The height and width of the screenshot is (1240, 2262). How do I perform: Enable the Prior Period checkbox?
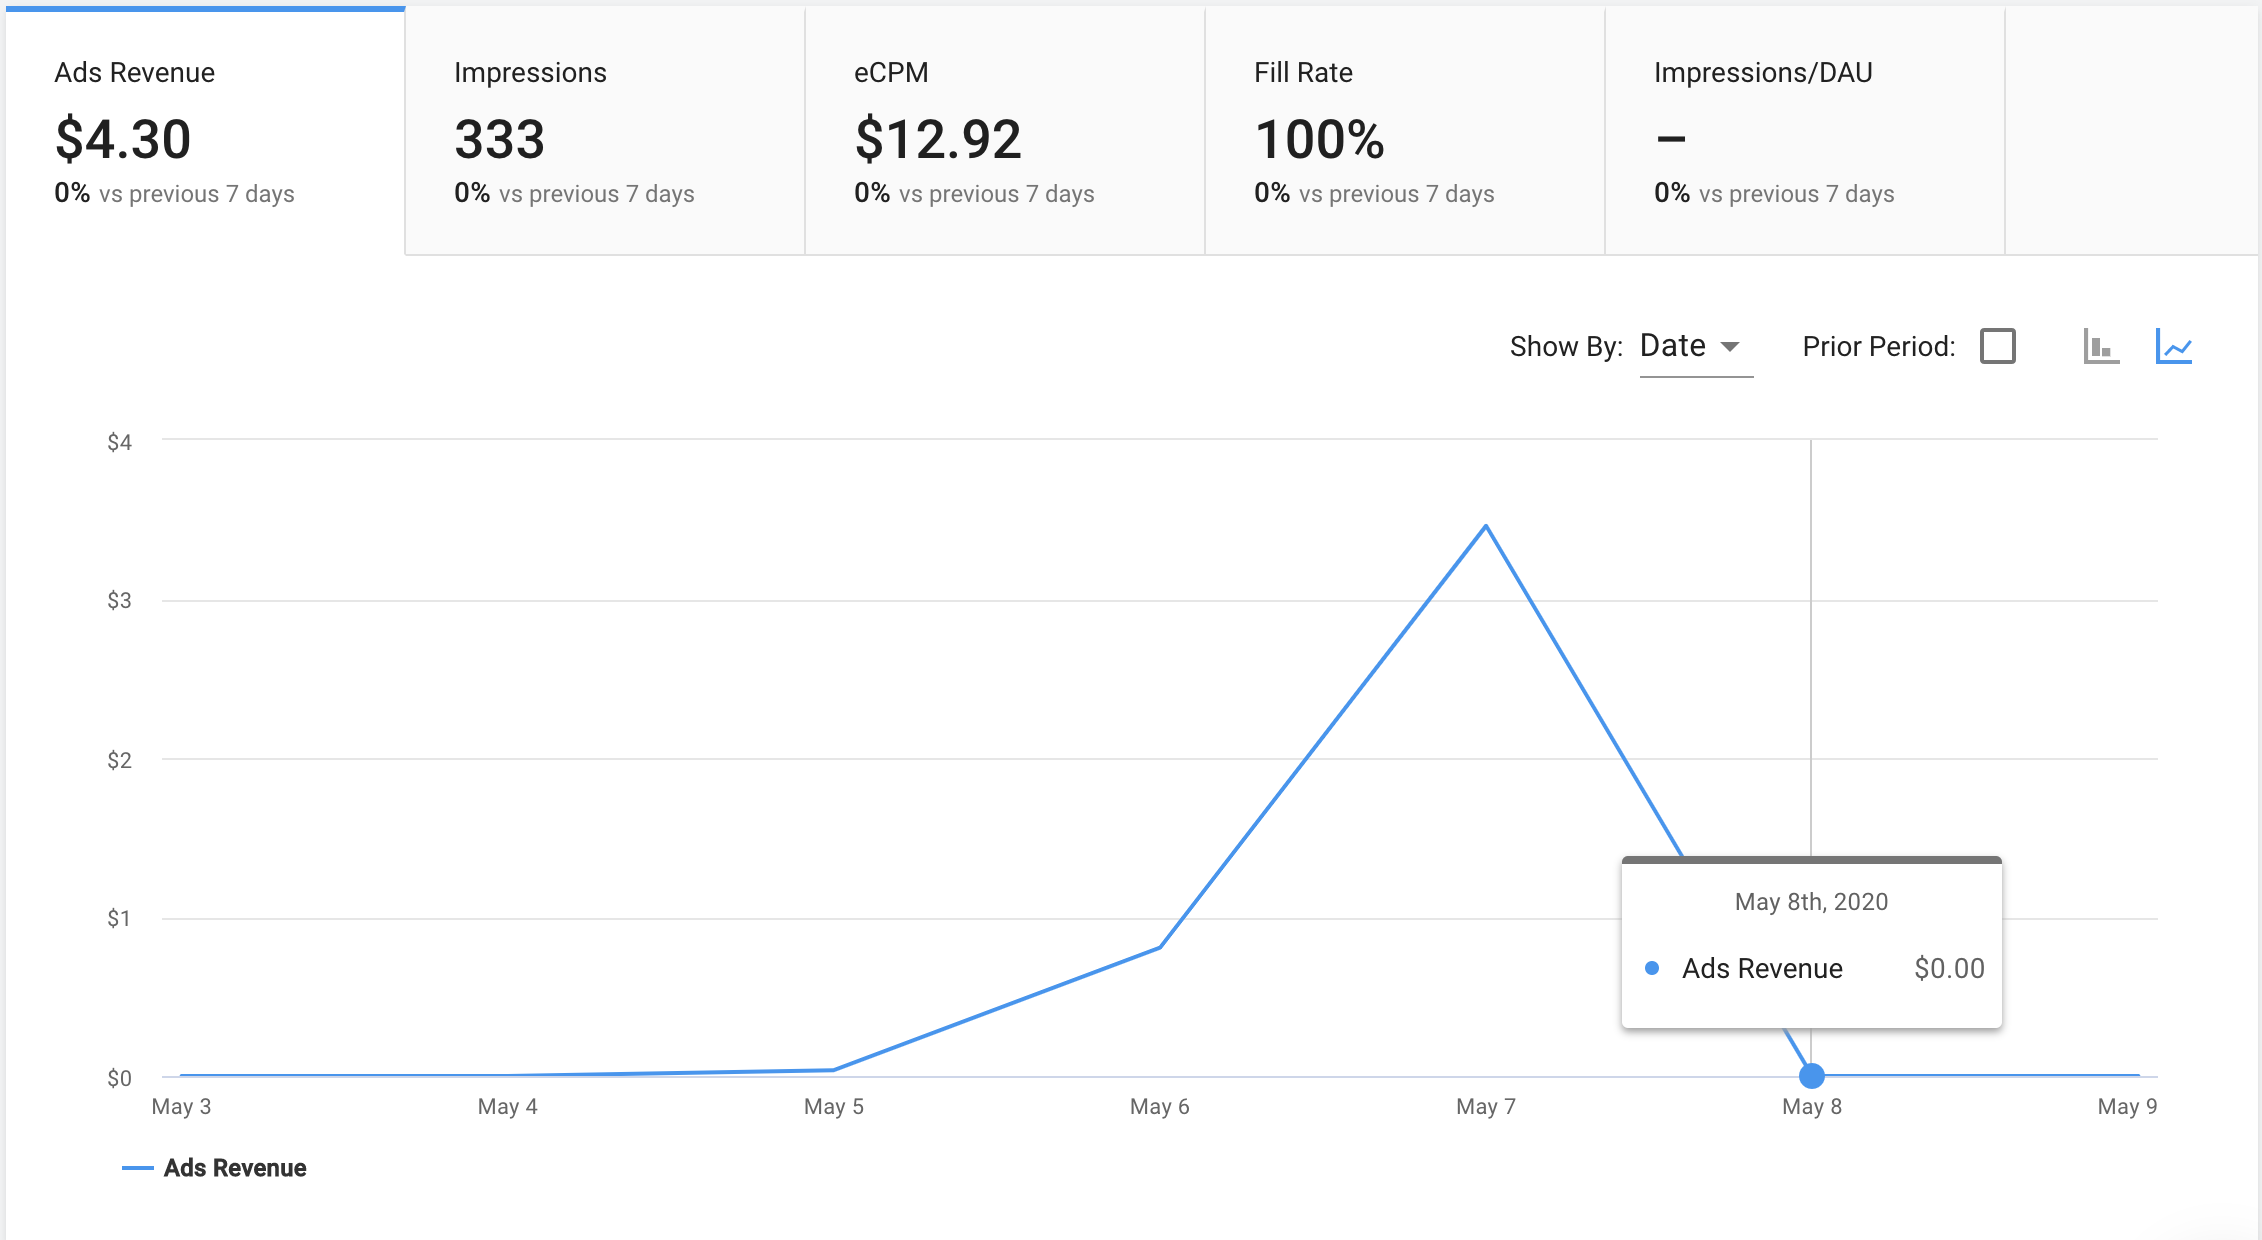click(x=1997, y=346)
